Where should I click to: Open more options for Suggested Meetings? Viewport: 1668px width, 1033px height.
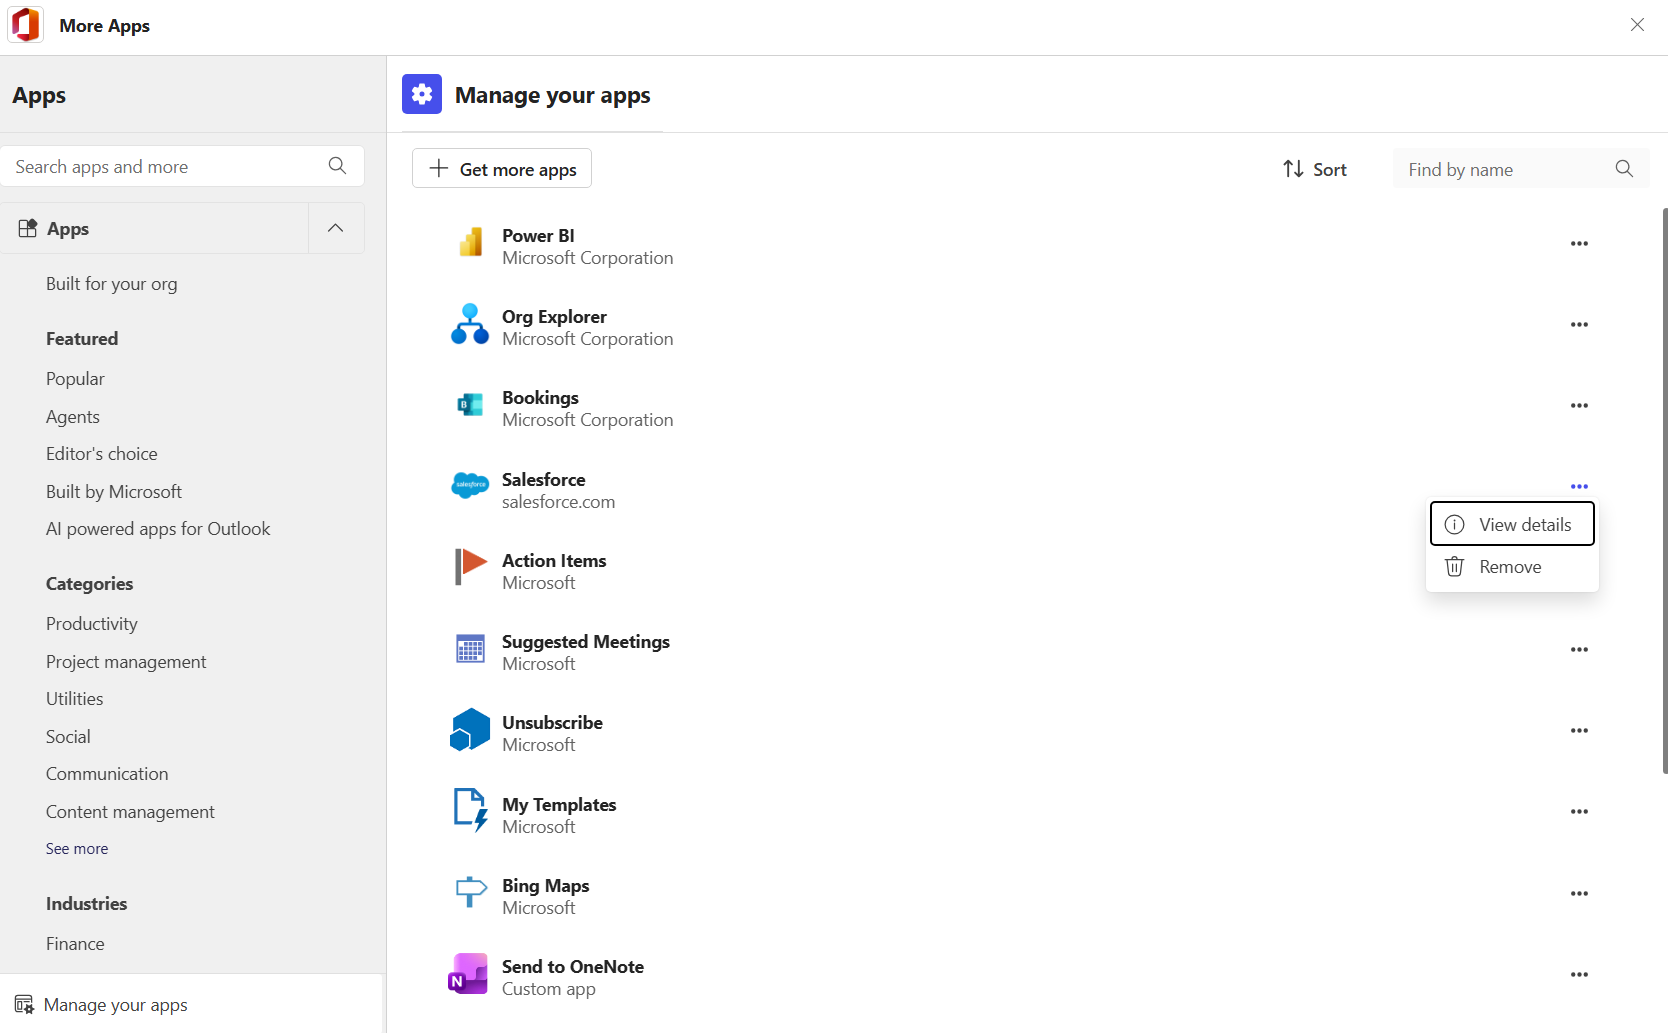tap(1579, 650)
